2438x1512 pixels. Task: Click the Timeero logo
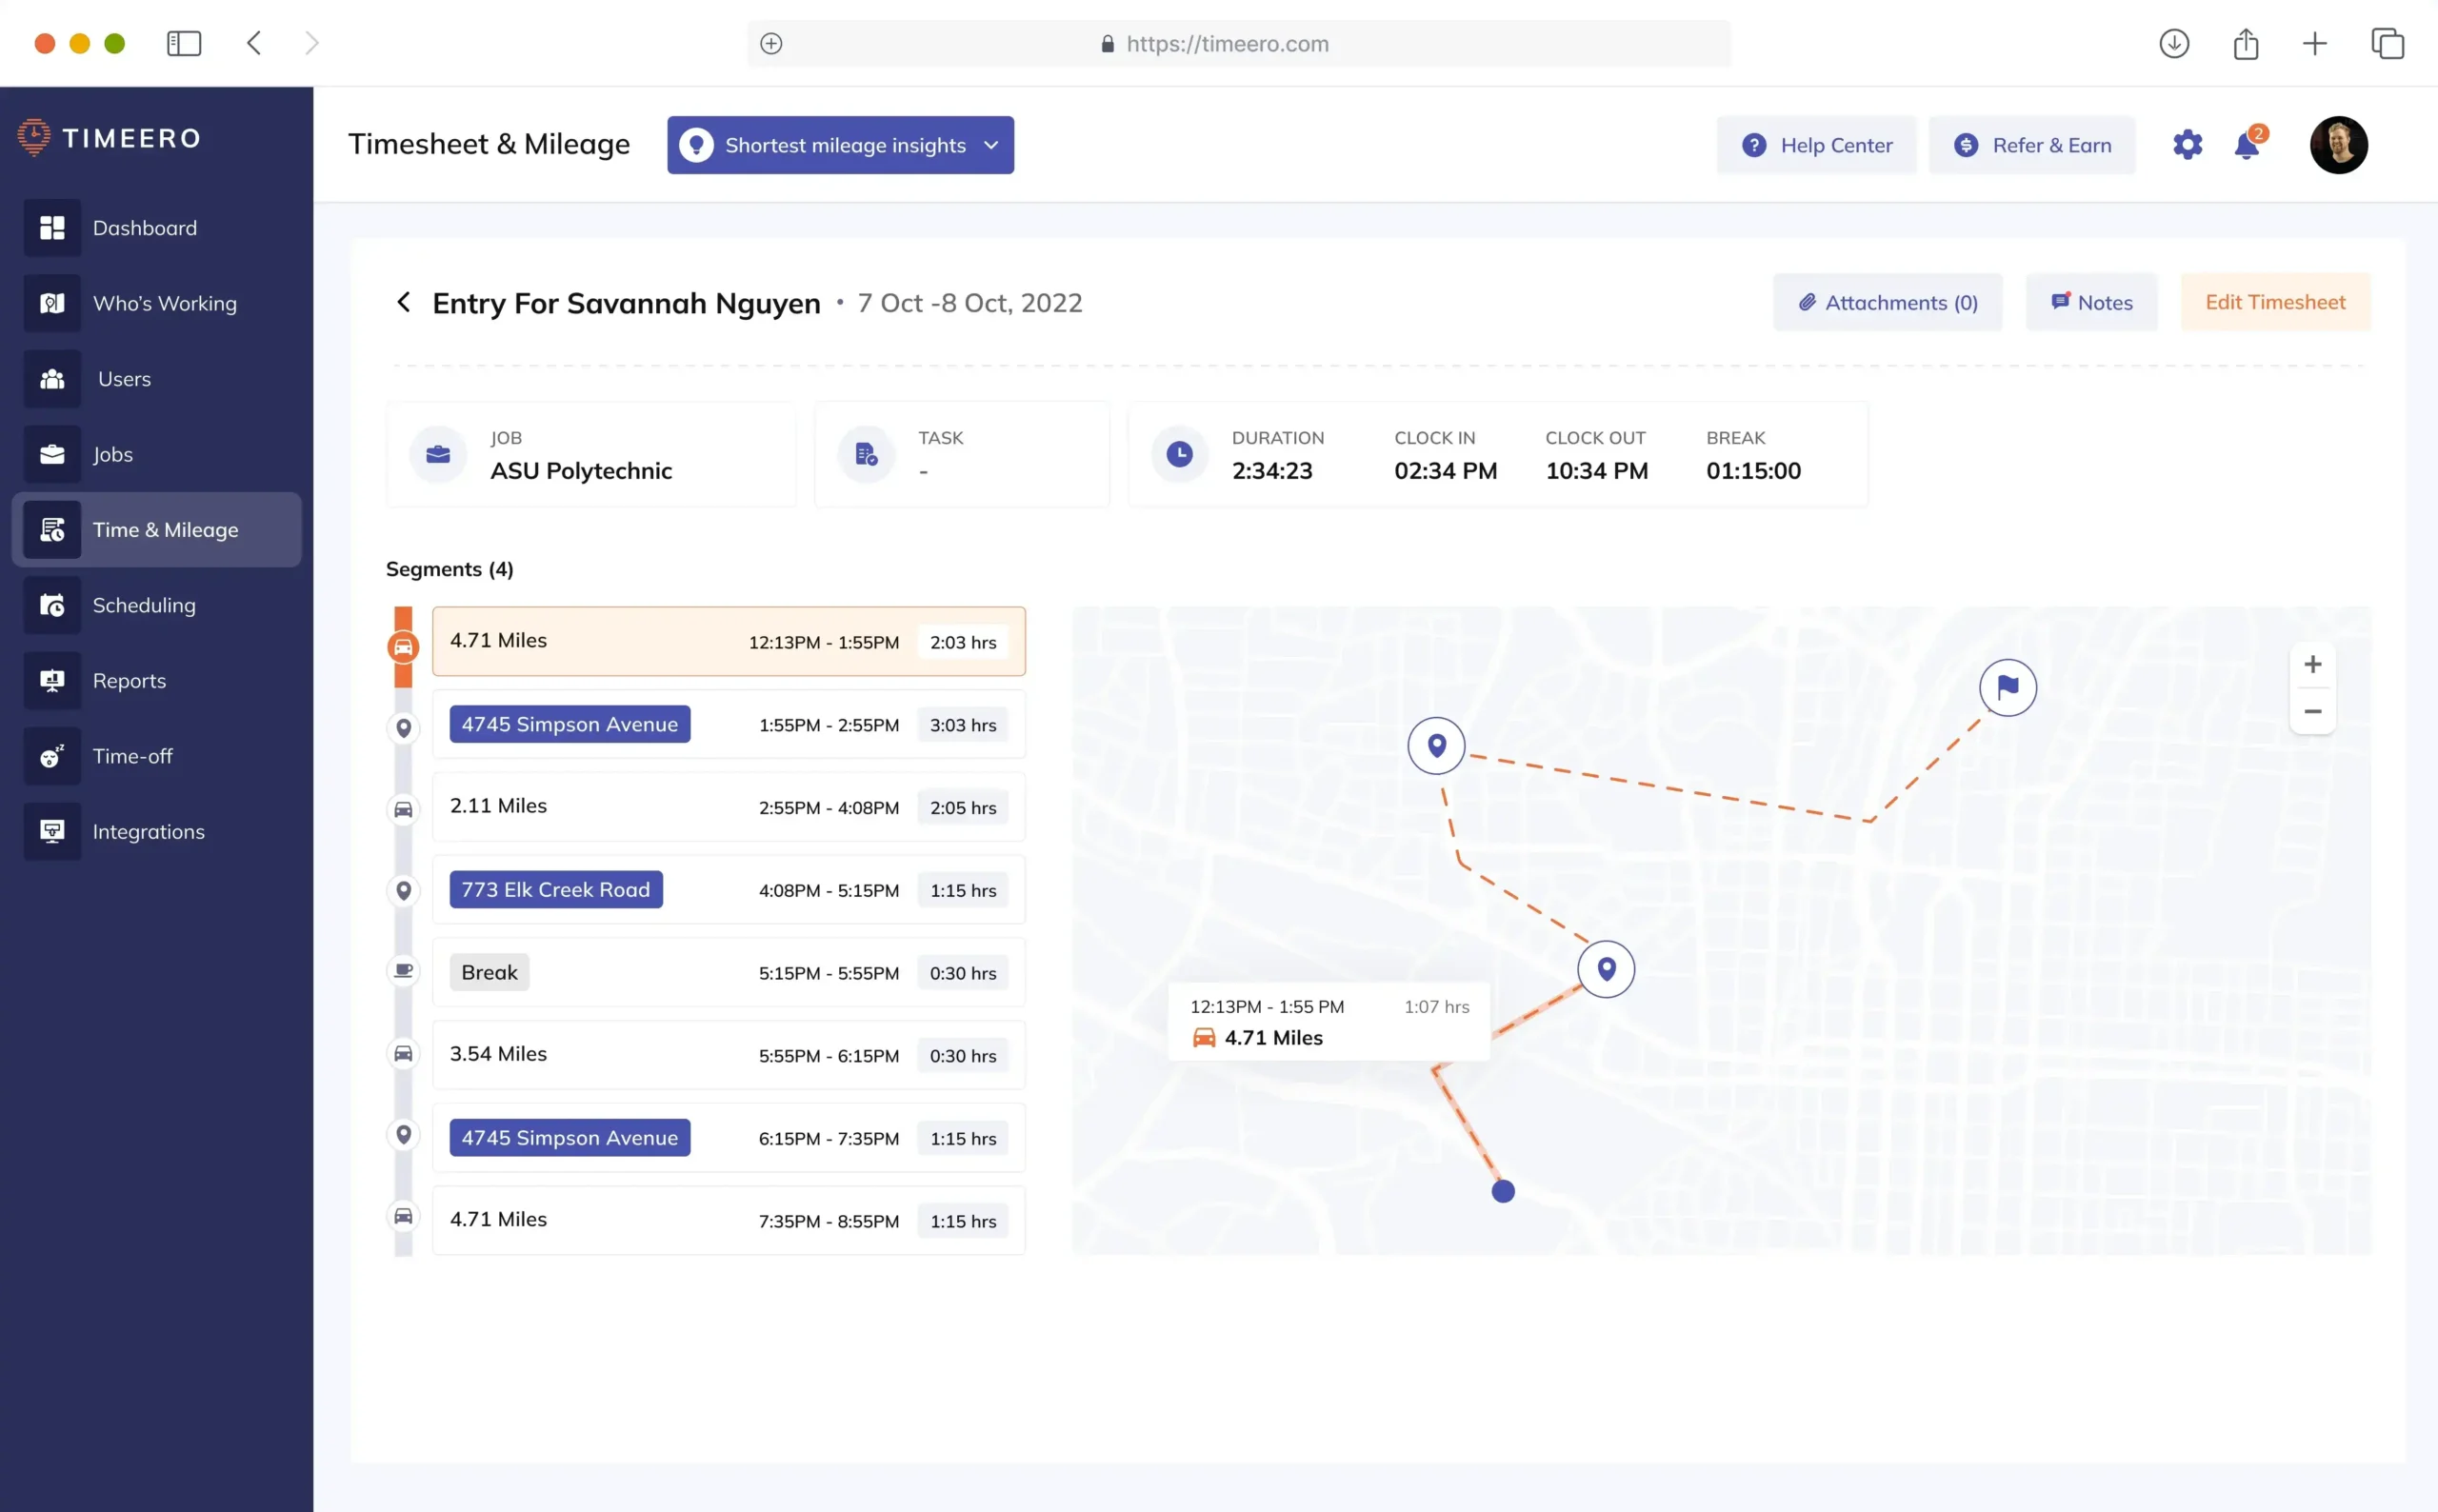coord(110,138)
